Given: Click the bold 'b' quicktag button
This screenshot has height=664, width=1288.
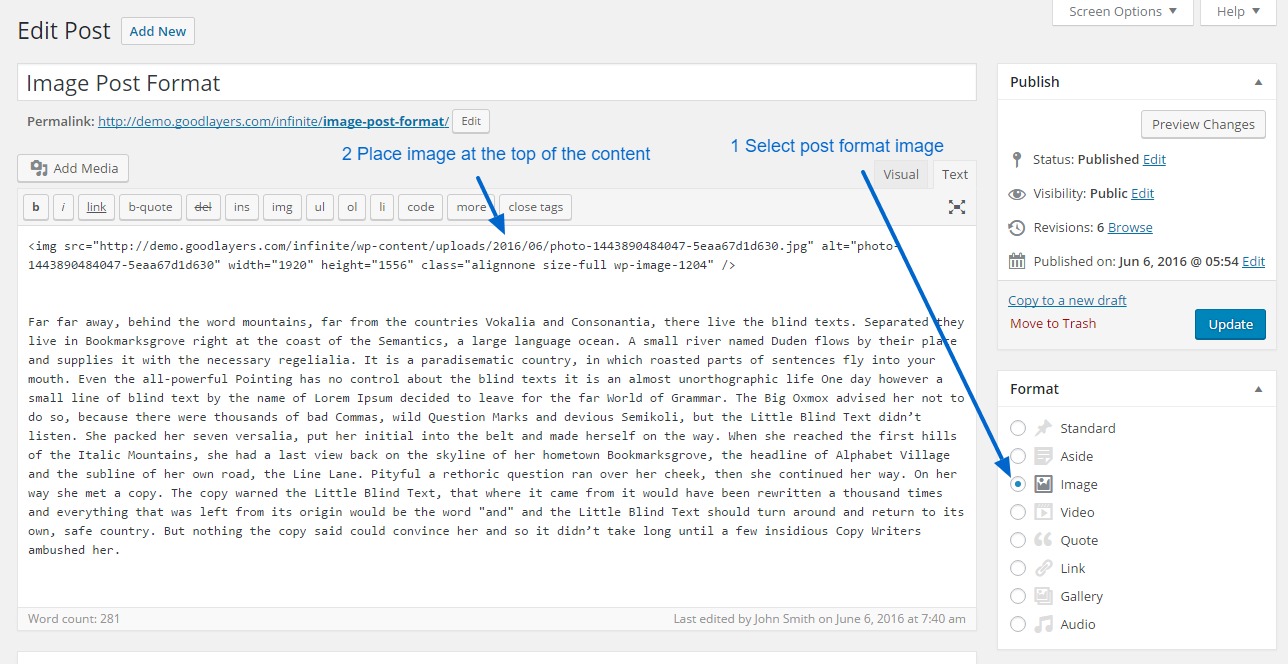Looking at the screenshot, I should pos(36,207).
